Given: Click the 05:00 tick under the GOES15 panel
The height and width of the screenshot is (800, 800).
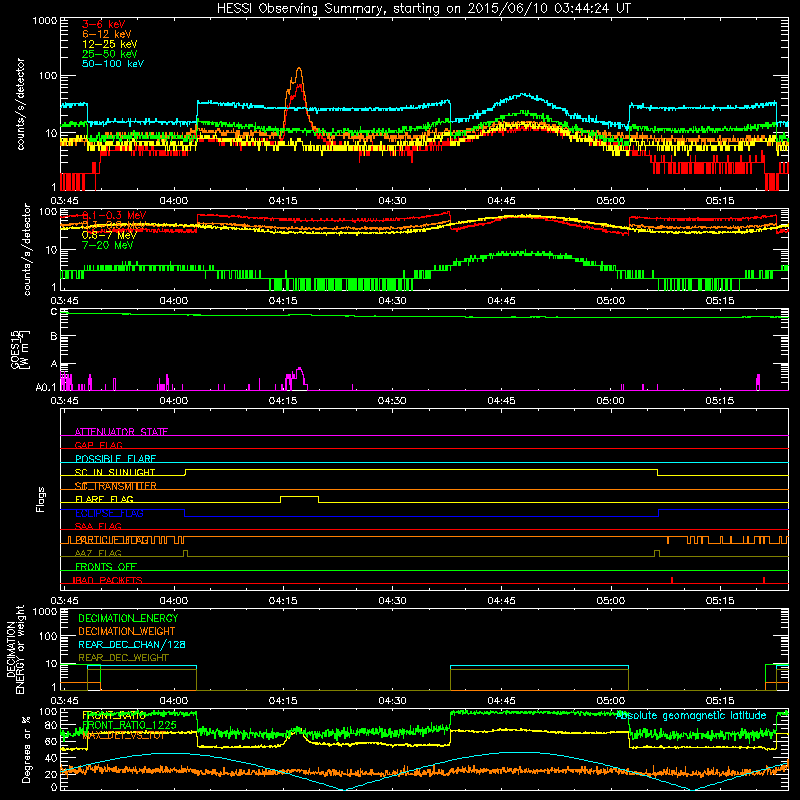Looking at the screenshot, I should click(x=610, y=401).
